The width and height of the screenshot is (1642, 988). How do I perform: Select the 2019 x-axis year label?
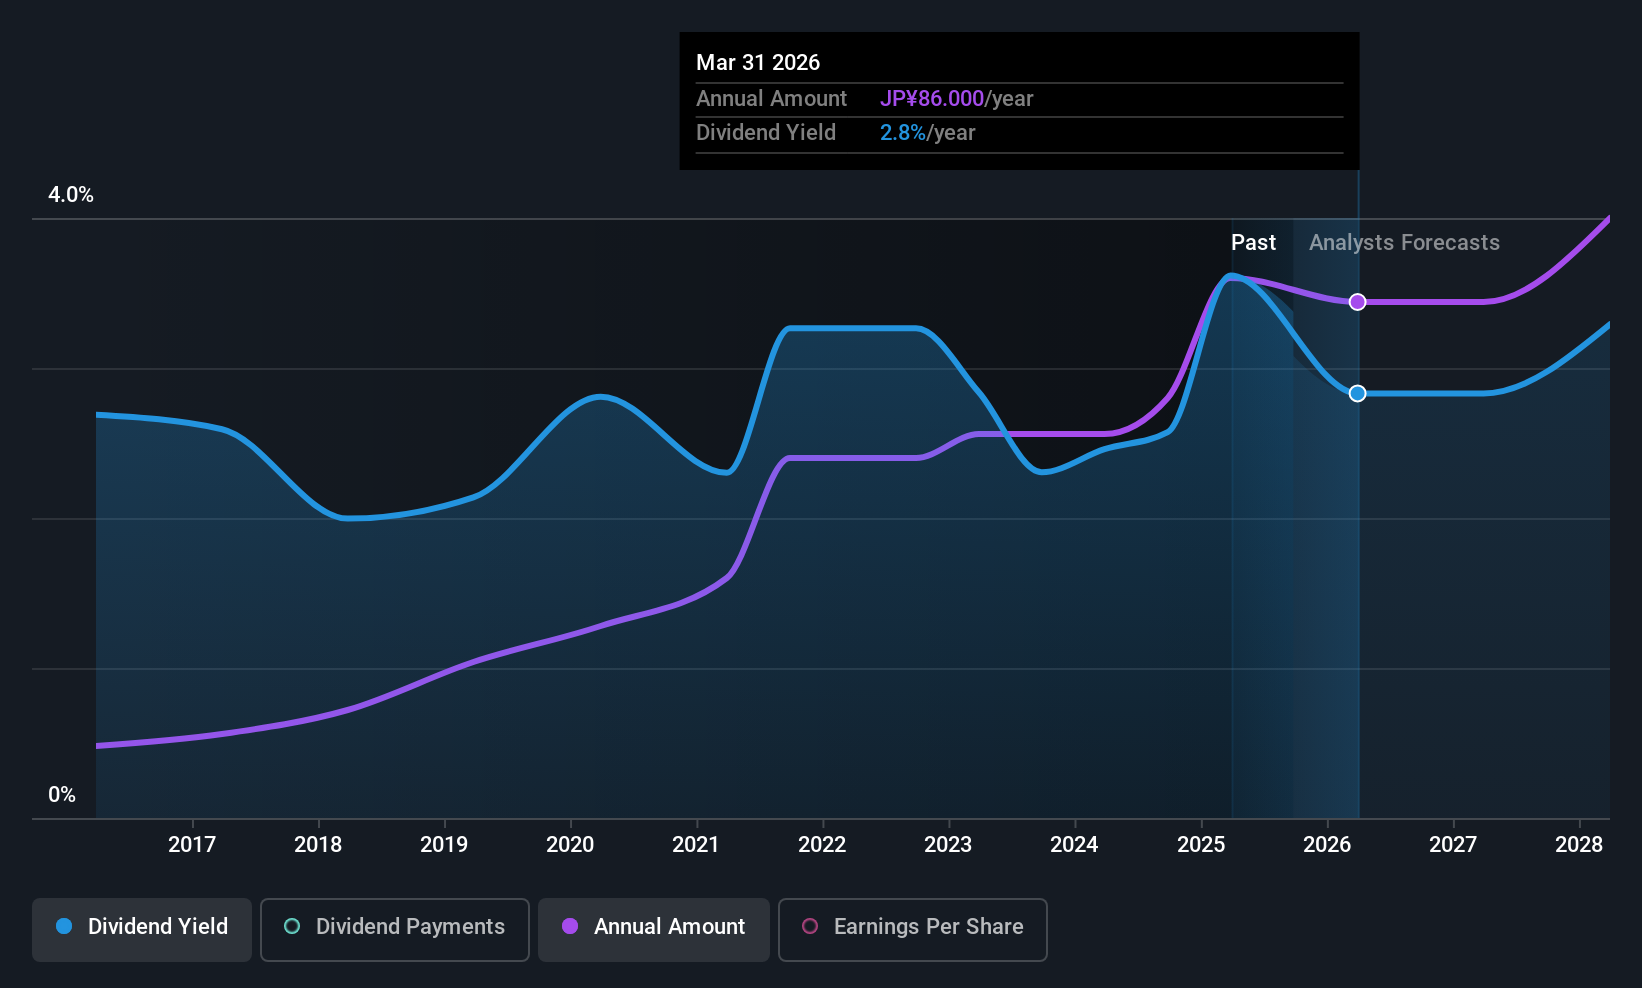(x=444, y=845)
